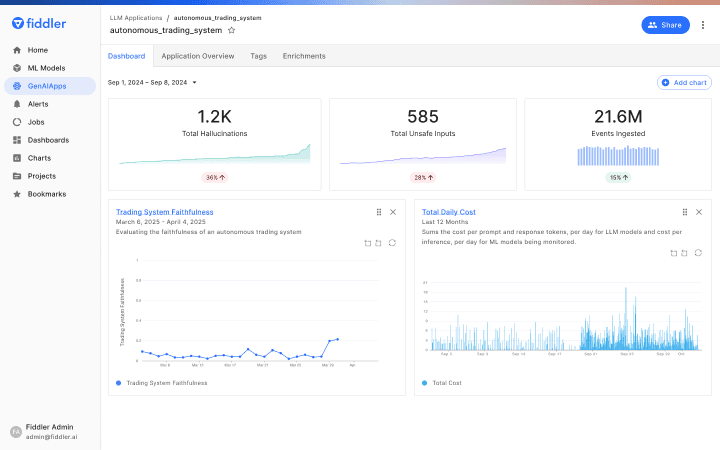720x450 pixels.
Task: Bookmark autonomous_trading_system with star icon
Action: (x=231, y=30)
